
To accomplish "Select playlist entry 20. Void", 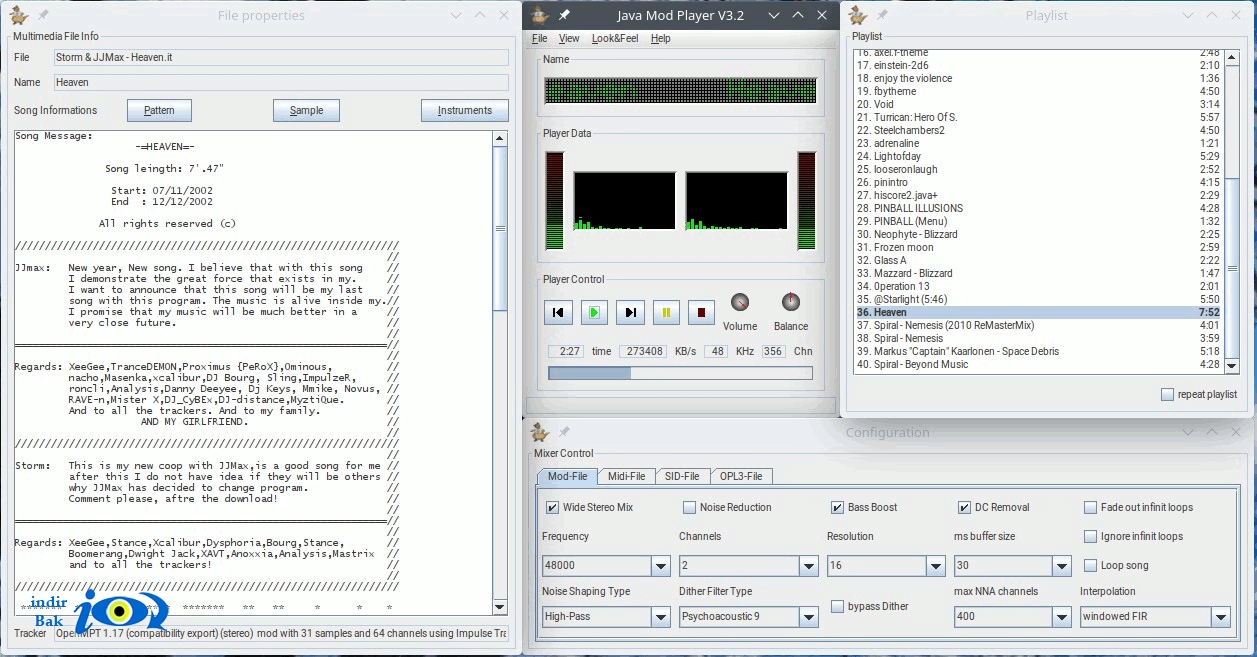I will click(1039, 104).
